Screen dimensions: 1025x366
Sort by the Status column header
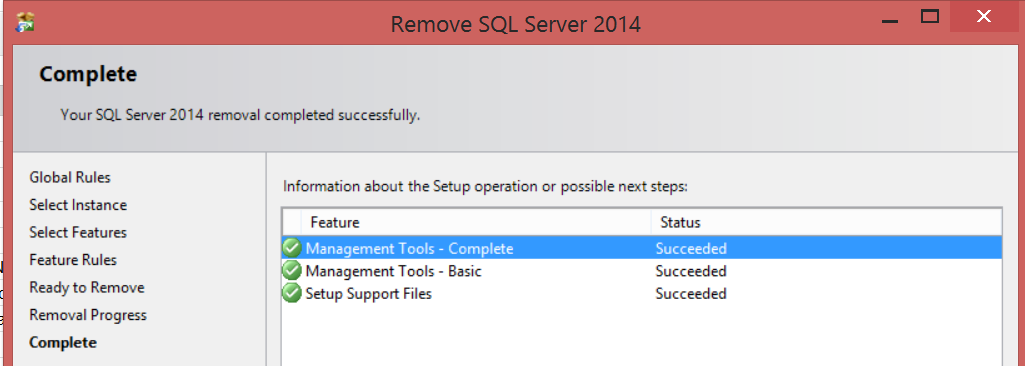pyautogui.click(x=826, y=222)
